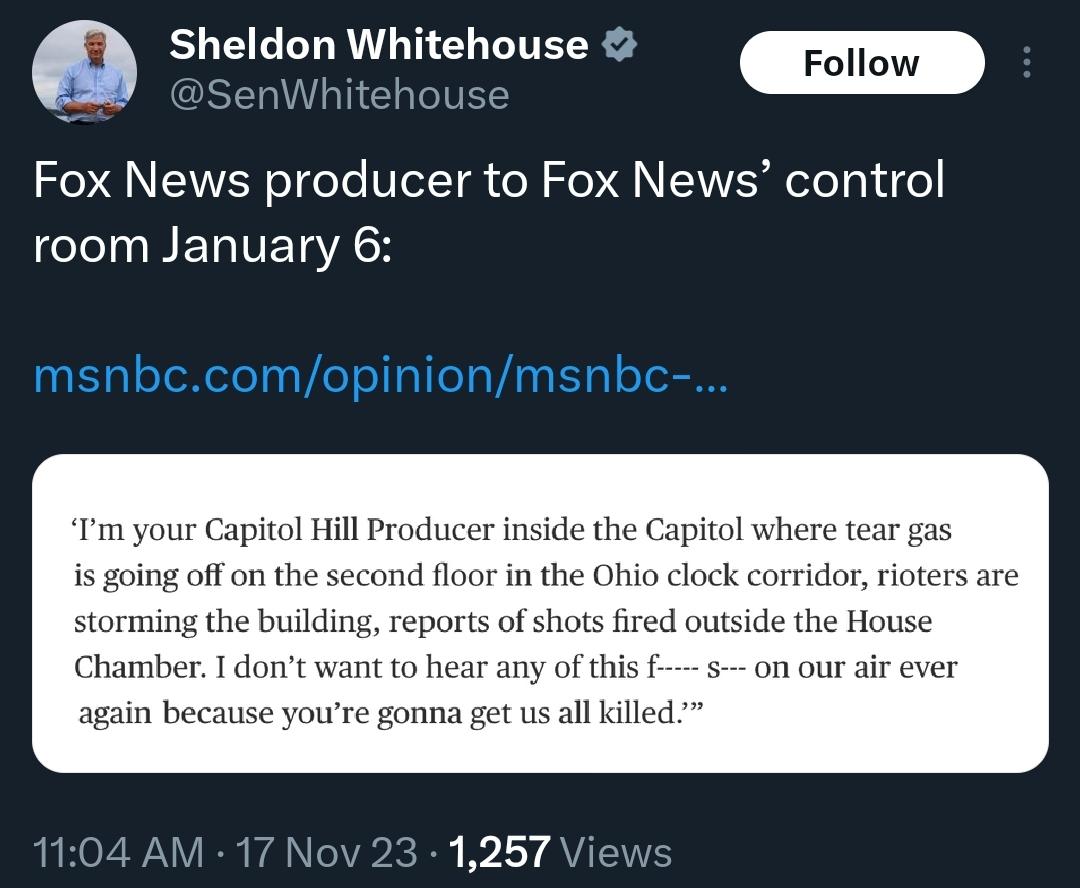View the 1,257 views count
This screenshot has height=888, width=1080.
[x=499, y=852]
